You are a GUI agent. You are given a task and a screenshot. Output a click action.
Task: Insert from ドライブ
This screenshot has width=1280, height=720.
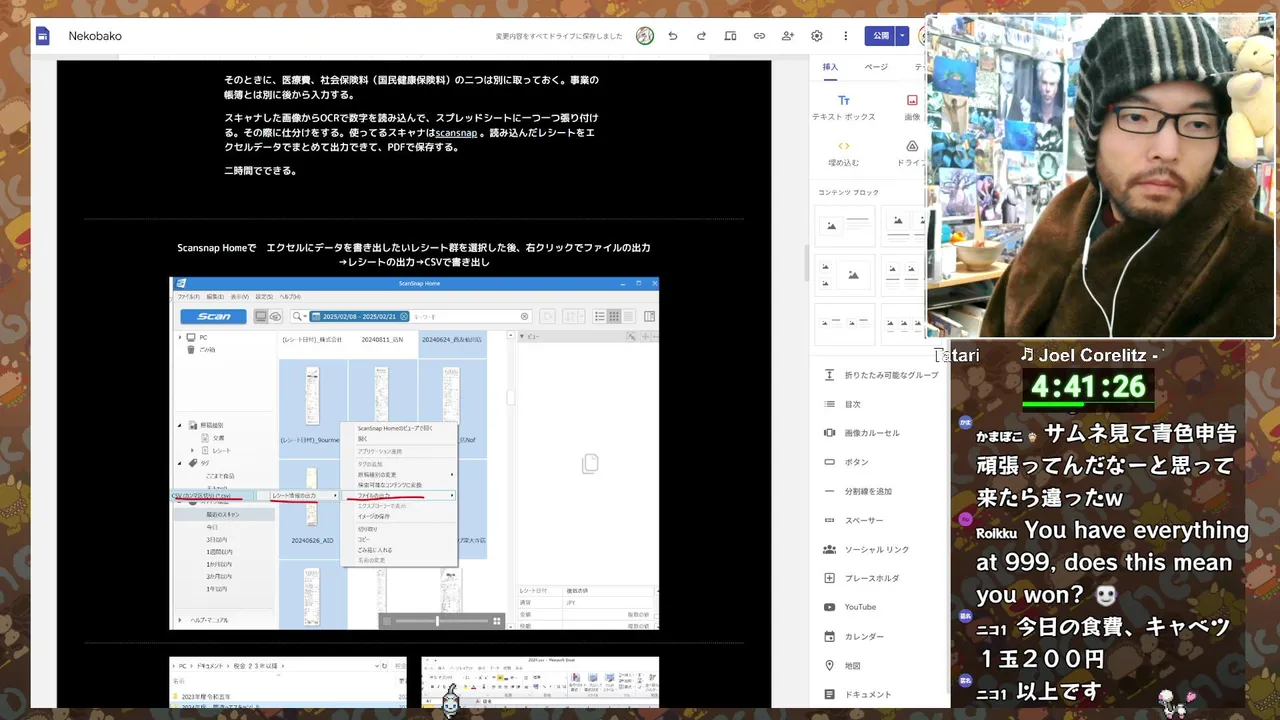[910, 153]
